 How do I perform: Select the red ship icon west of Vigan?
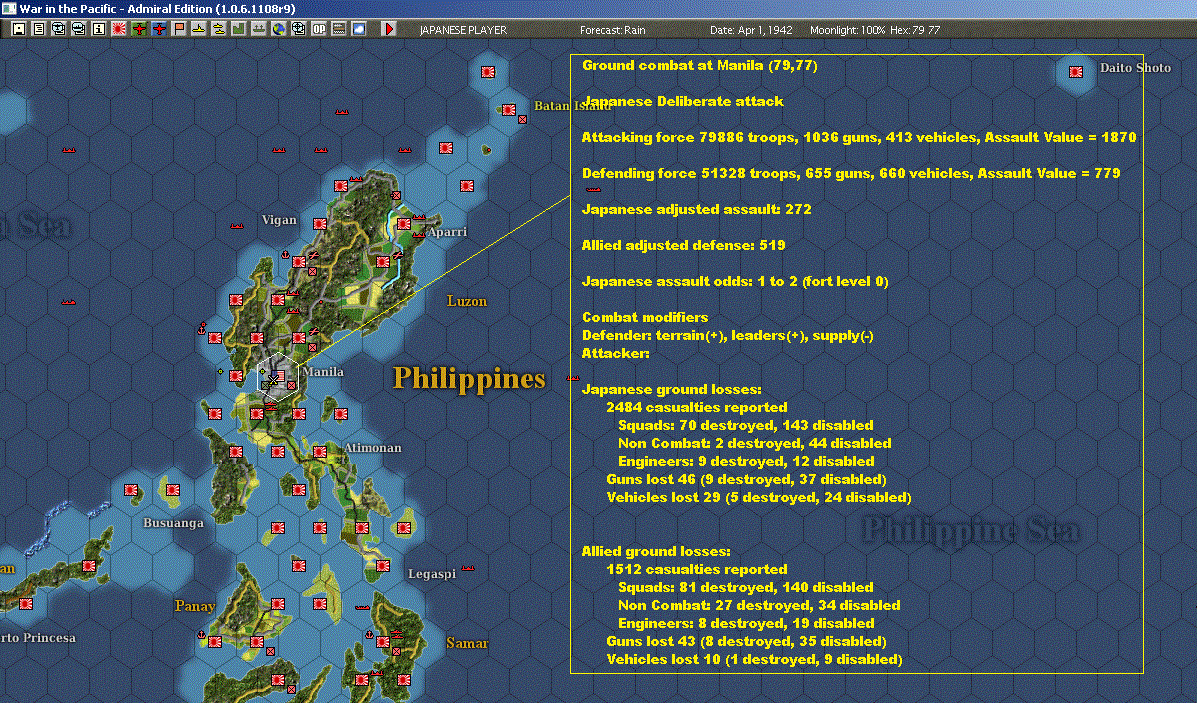tap(237, 226)
